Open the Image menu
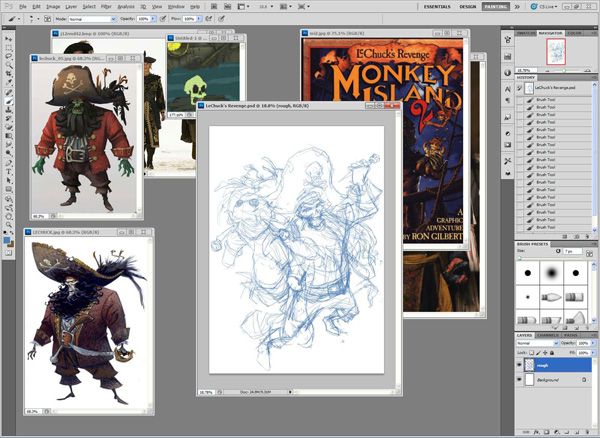The height and width of the screenshot is (438, 600). point(53,7)
